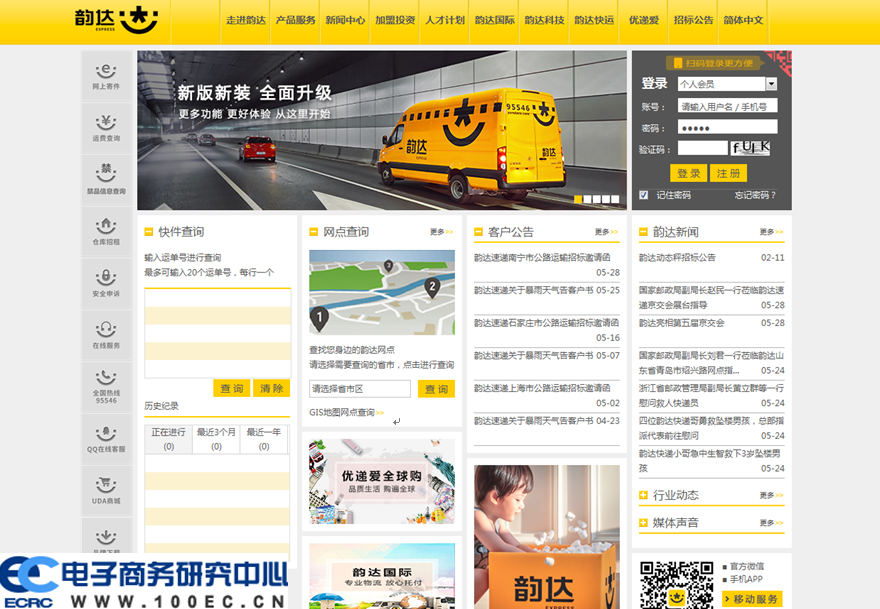Image resolution: width=880 pixels, height=609 pixels.
Task: Click the tracking number text area
Action: 218,333
